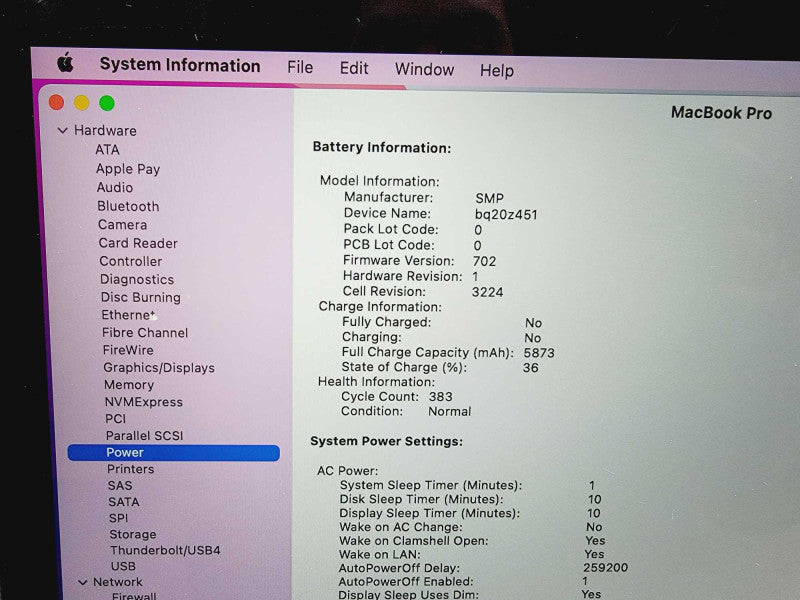The image size is (800, 600).
Task: Click the AC Power label
Action: click(348, 470)
